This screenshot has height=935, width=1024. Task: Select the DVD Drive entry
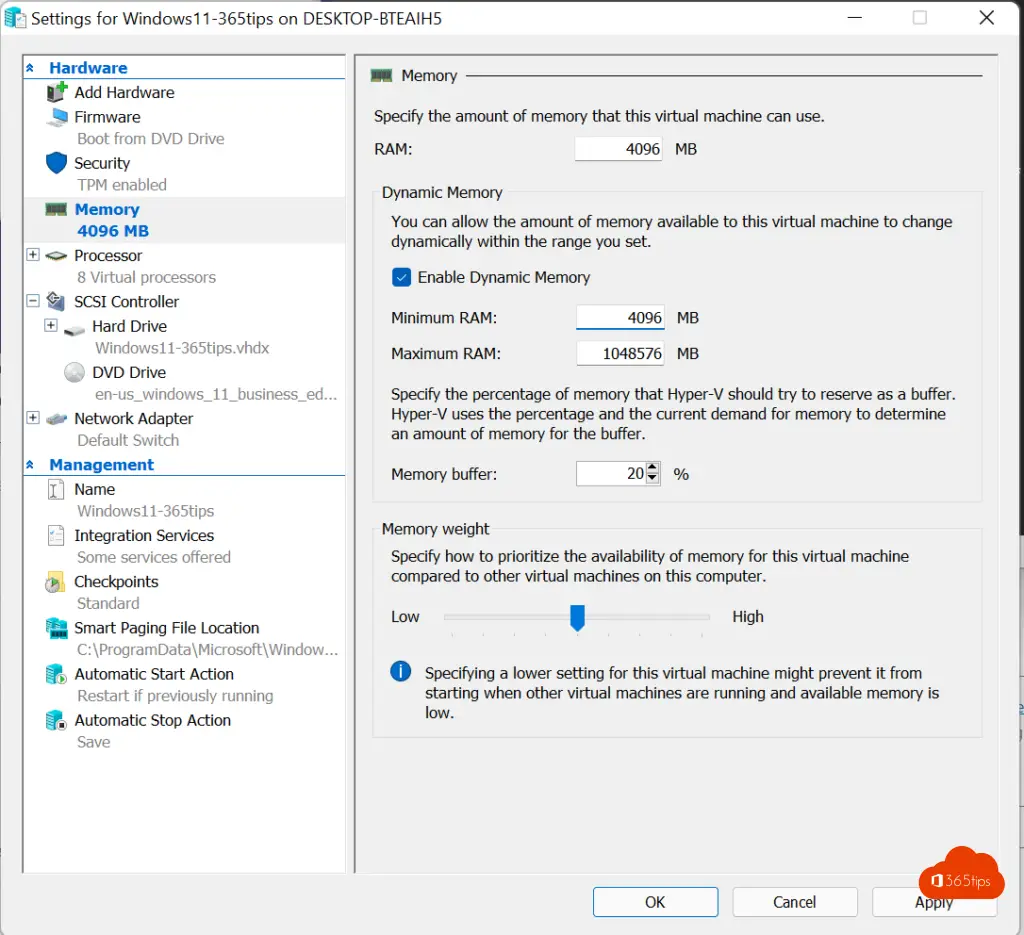pos(129,373)
